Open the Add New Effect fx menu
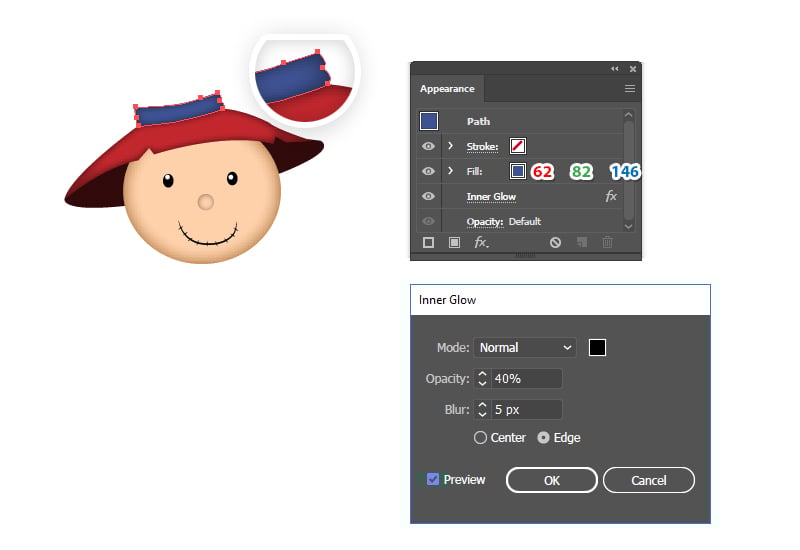Screen dimensions: 800x550 pos(481,242)
